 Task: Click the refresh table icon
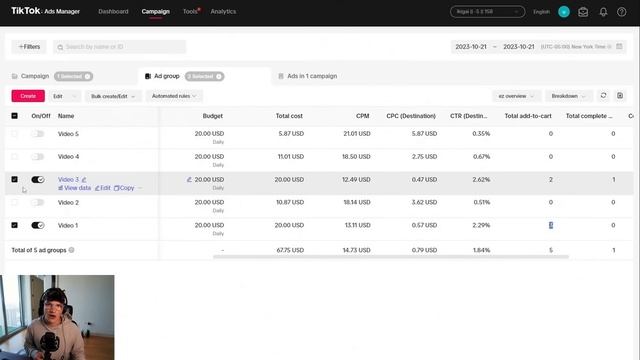point(603,96)
